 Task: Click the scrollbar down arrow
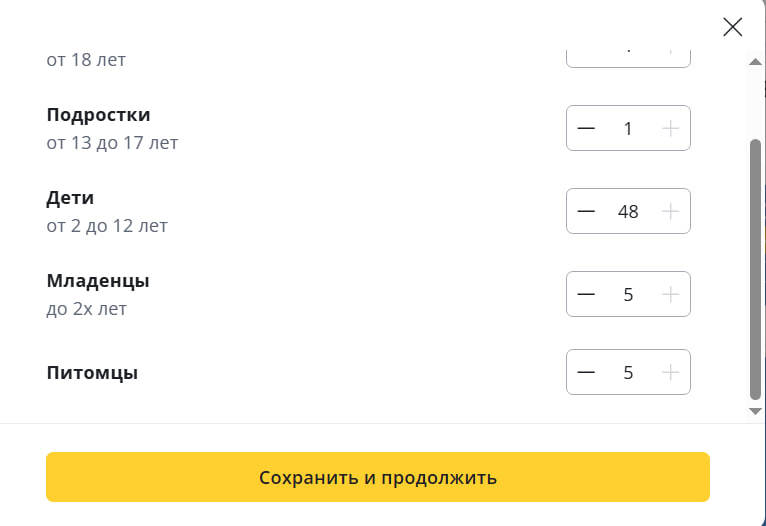(x=756, y=410)
